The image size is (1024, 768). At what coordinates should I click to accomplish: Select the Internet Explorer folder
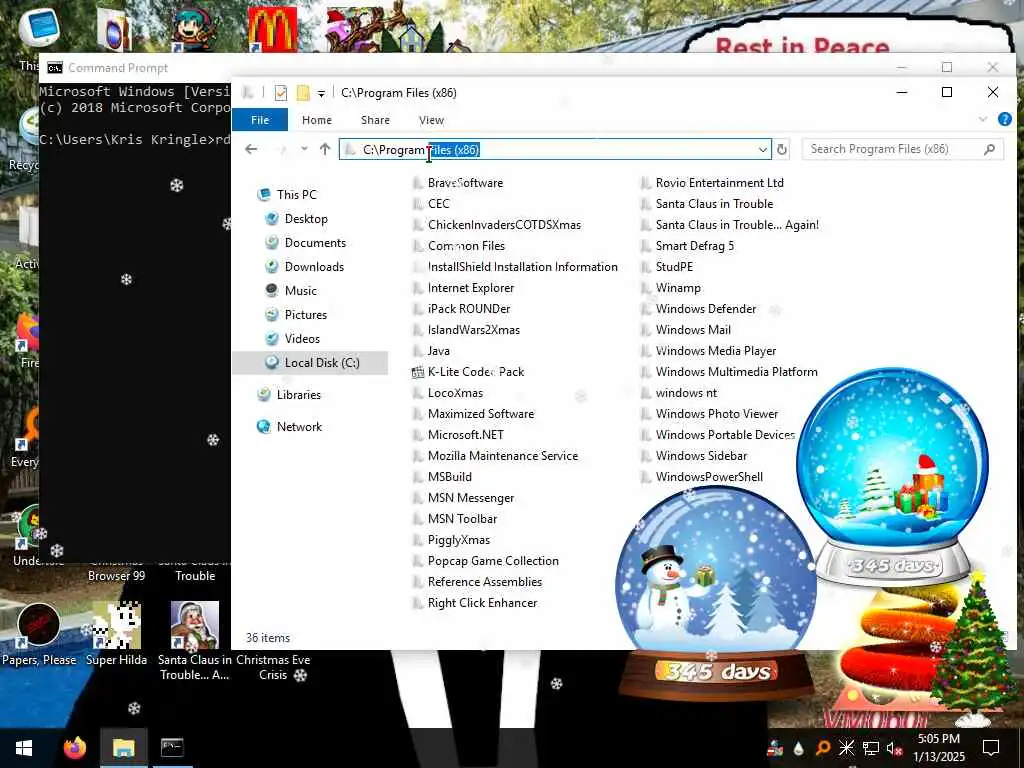tap(471, 288)
